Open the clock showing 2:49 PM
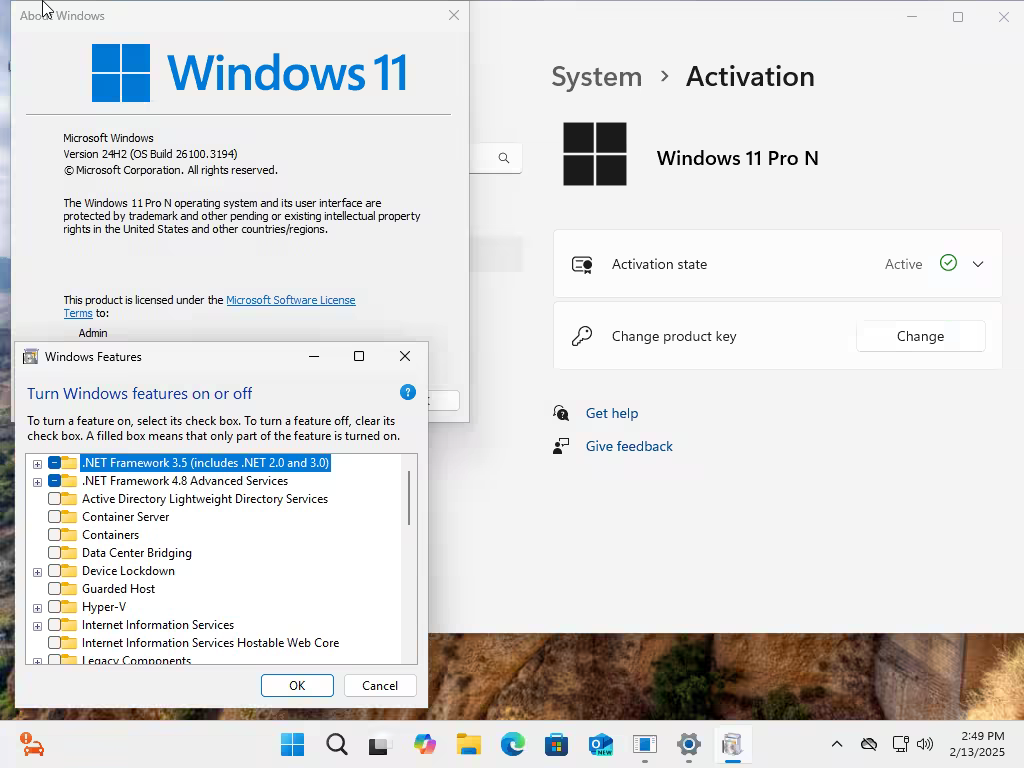Image resolution: width=1024 pixels, height=768 pixels. [977, 744]
